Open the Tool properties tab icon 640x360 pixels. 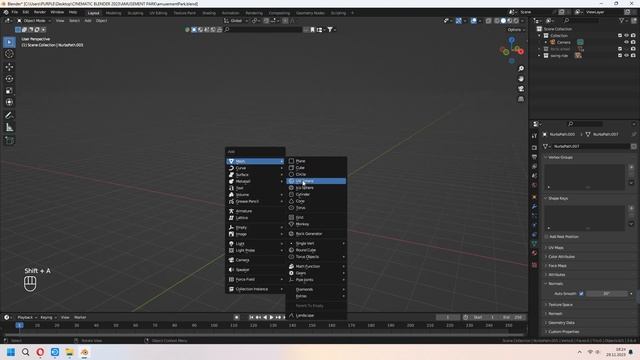[534, 136]
